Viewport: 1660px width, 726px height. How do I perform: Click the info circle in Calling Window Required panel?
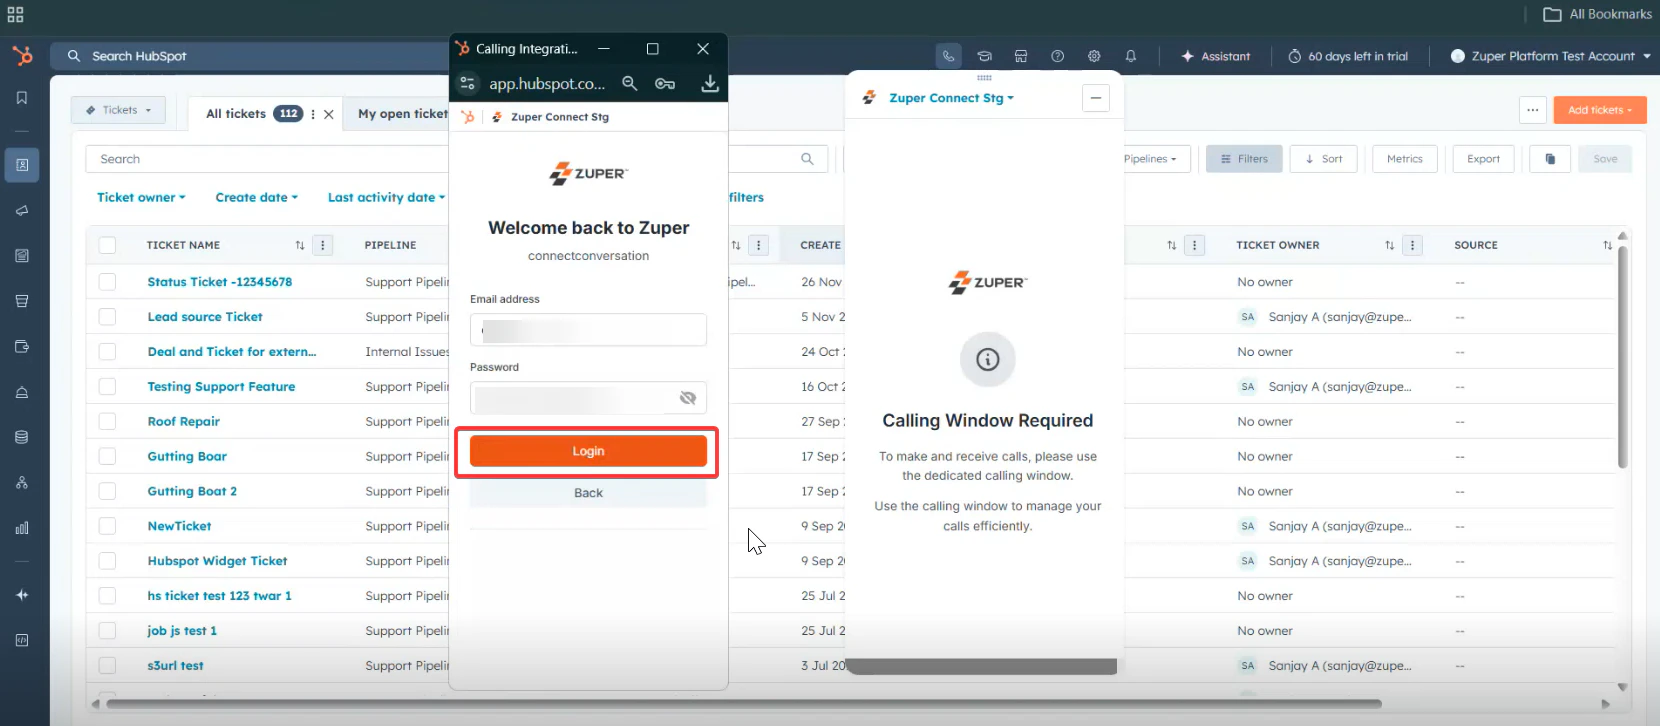[x=988, y=359]
